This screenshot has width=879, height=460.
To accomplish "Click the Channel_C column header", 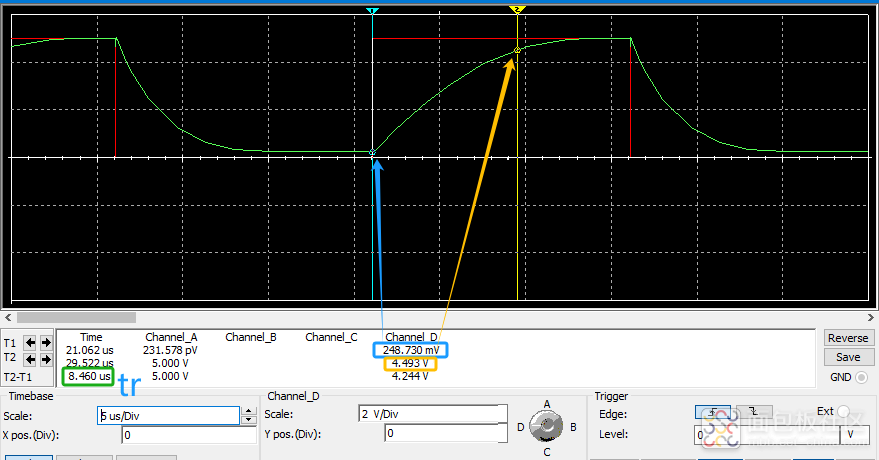I will (x=331, y=337).
